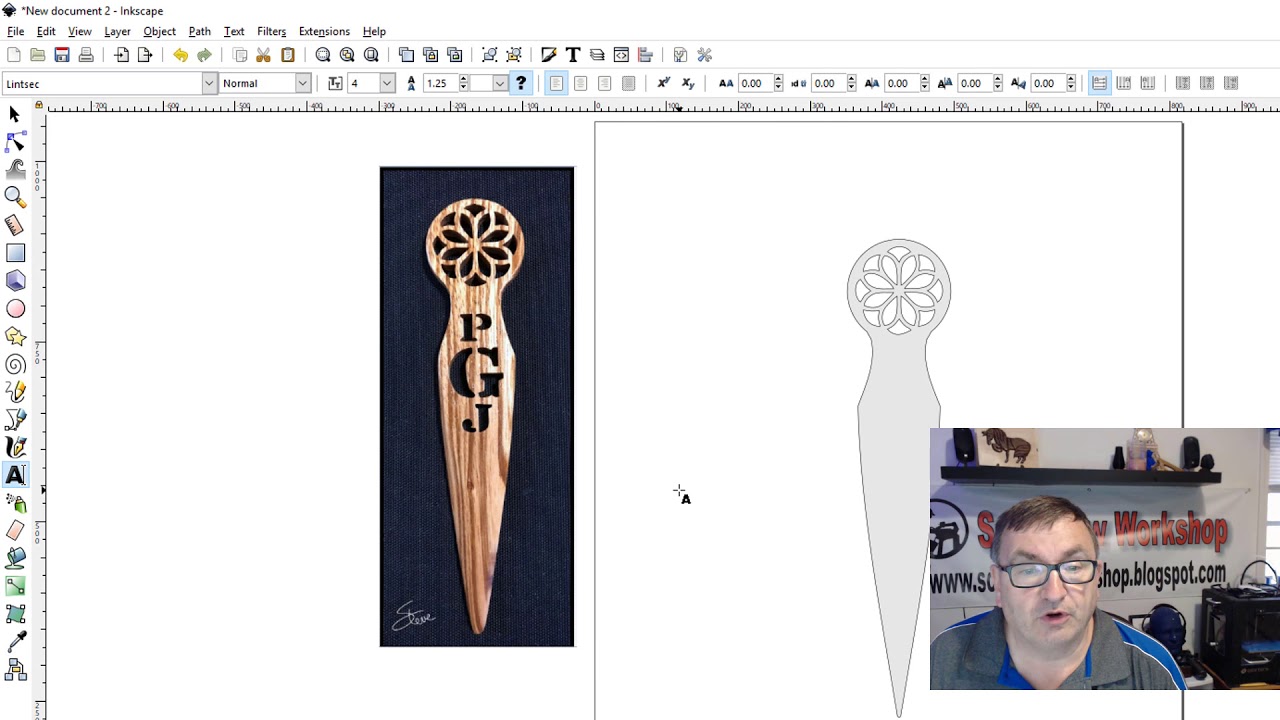Screen dimensions: 1280x720
Task: Save the document floppy icon
Action: click(x=62, y=55)
